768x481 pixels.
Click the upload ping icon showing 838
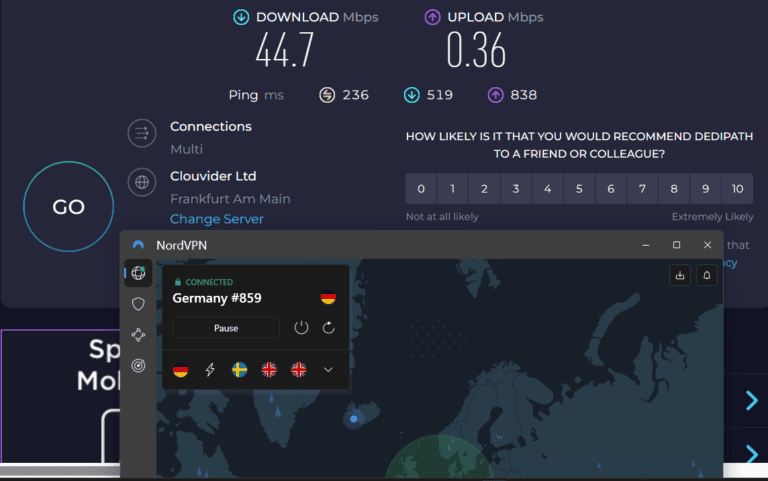pos(496,95)
